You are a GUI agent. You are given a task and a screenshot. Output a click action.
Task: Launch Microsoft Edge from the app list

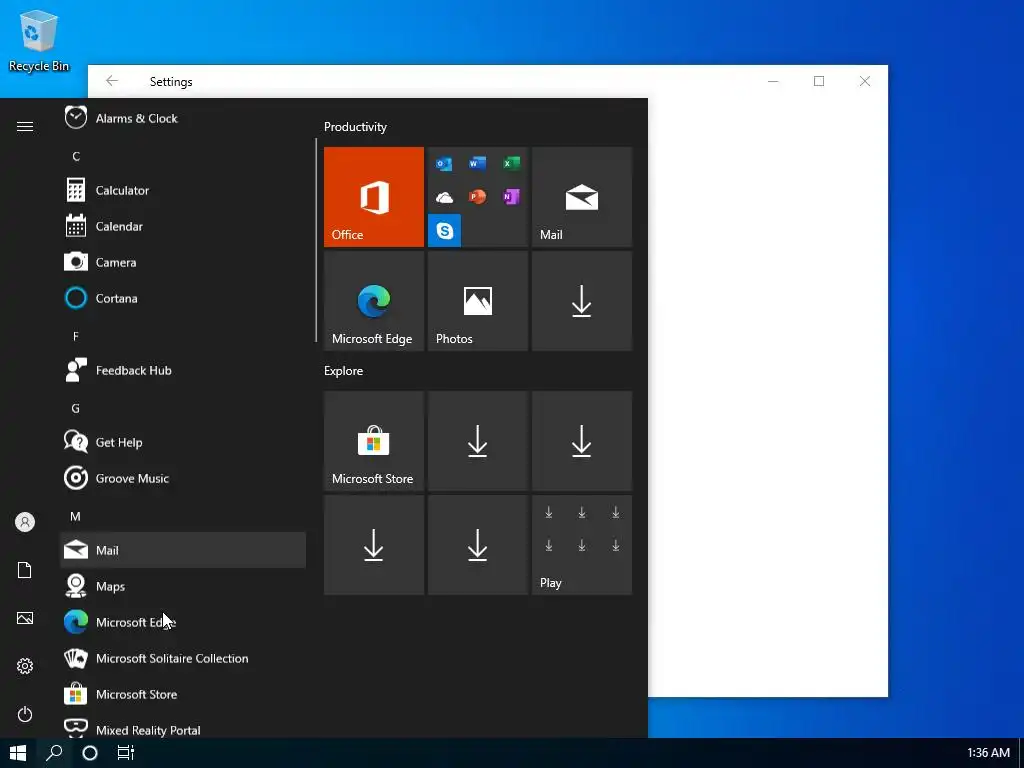click(x=183, y=622)
